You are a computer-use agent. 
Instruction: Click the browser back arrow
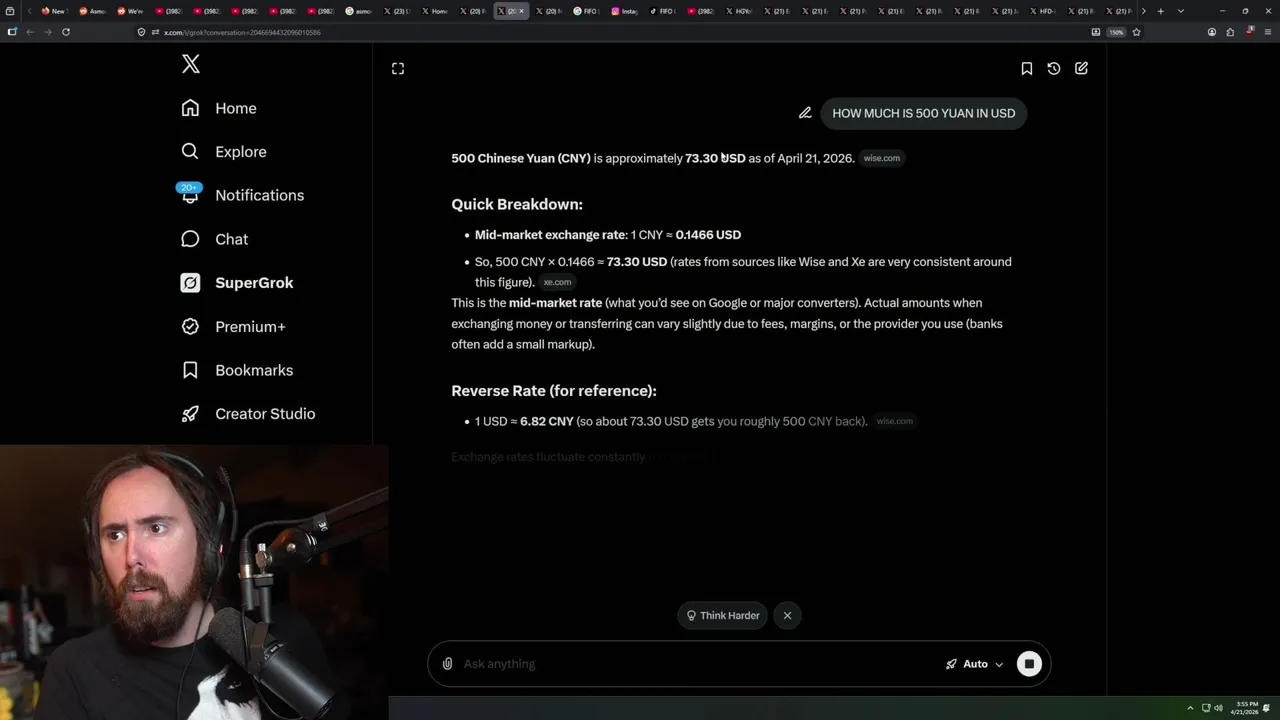[30, 32]
